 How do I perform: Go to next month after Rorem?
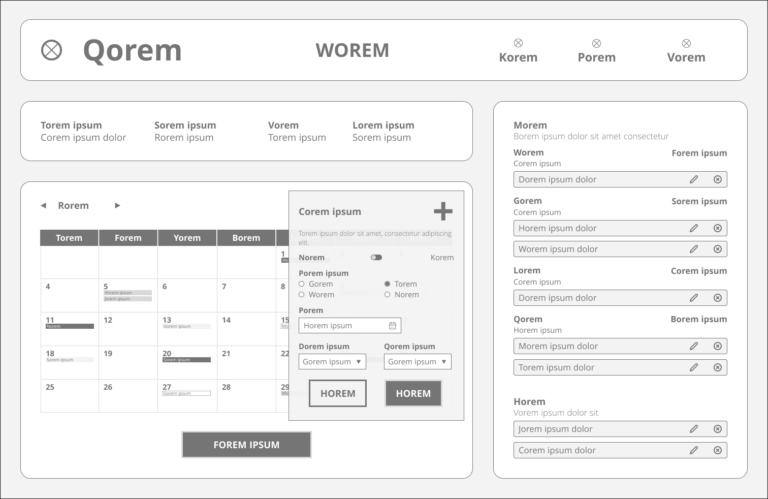click(x=117, y=206)
